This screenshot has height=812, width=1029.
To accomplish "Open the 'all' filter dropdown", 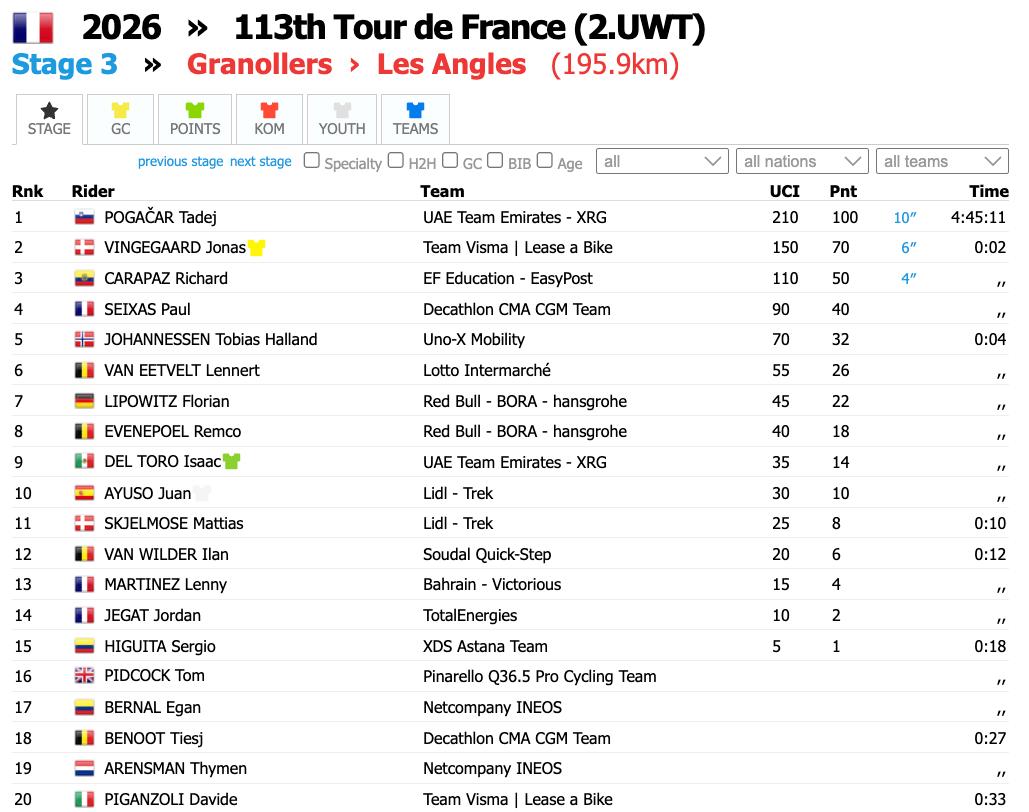I will pos(662,161).
